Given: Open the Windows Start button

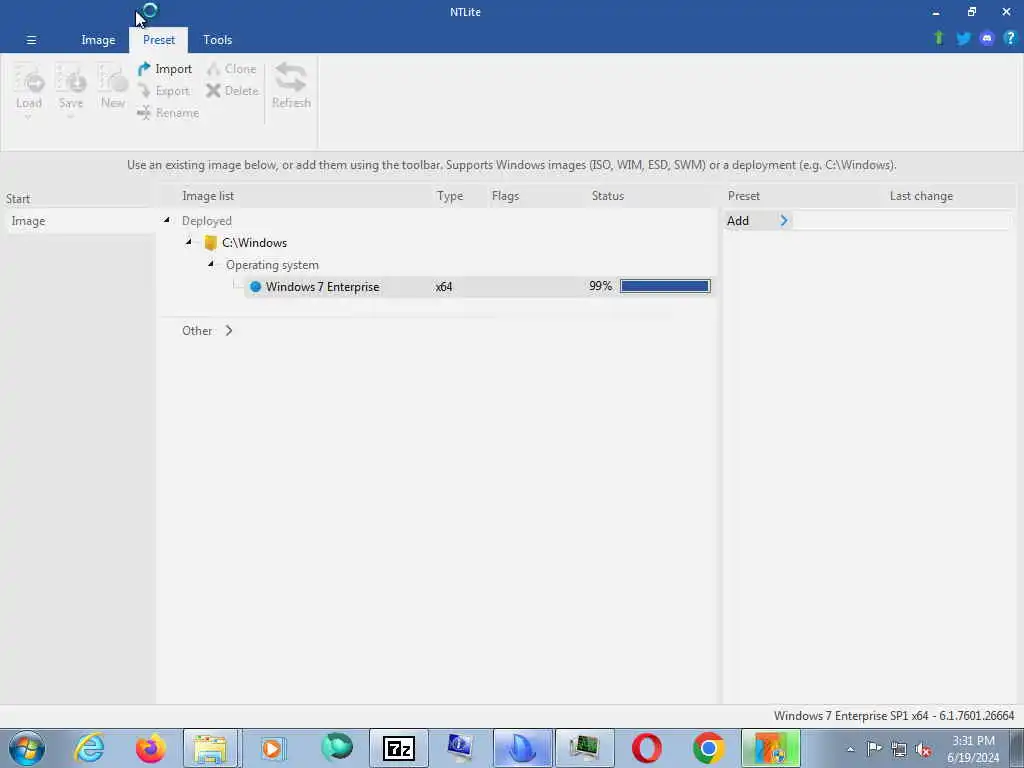Looking at the screenshot, I should [27, 748].
